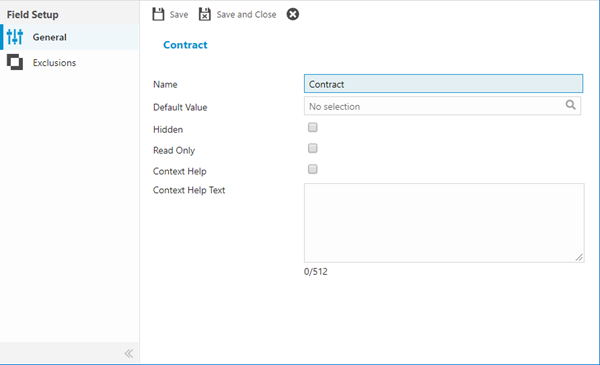600x365 pixels.
Task: Click the textarea resize grip corner
Action: 579,257
